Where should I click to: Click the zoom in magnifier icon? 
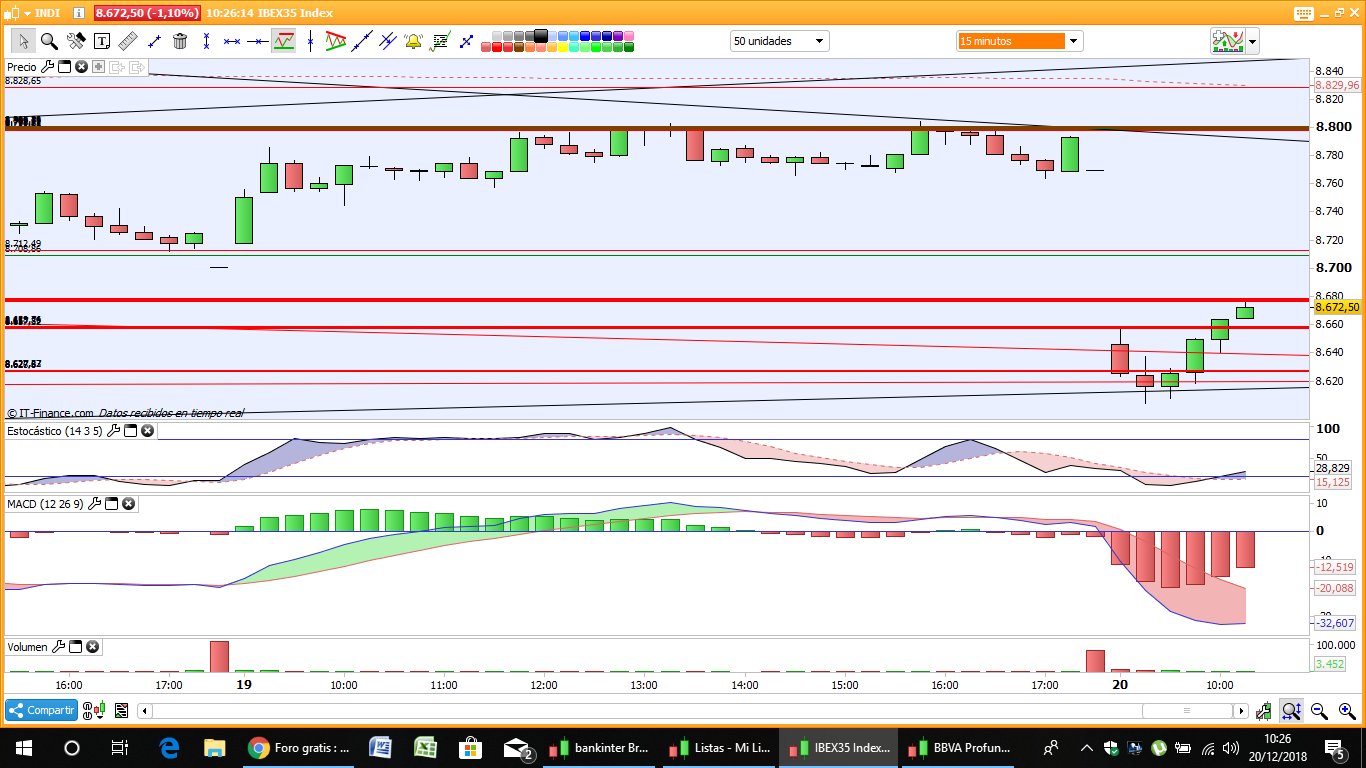coord(1347,711)
